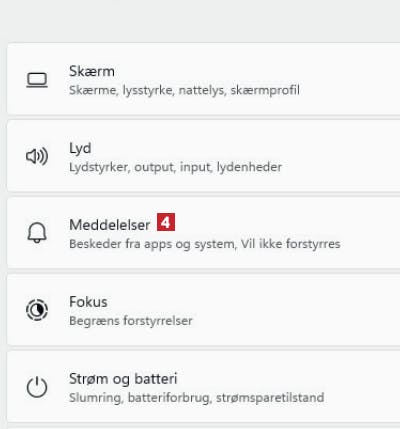This screenshot has width=400, height=429.
Task: Click the subtitle 'Begræns forstyrrelser'
Action: click(x=131, y=321)
